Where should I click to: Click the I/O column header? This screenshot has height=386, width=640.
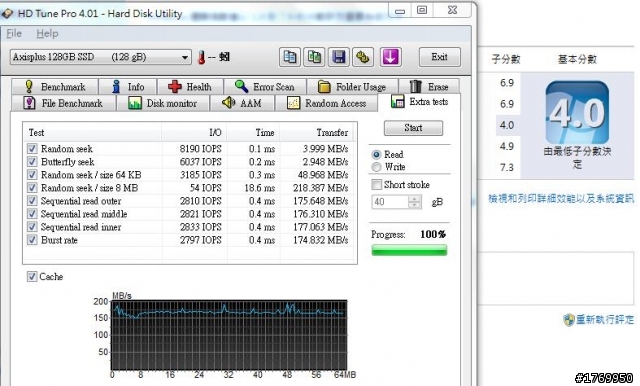click(x=194, y=133)
